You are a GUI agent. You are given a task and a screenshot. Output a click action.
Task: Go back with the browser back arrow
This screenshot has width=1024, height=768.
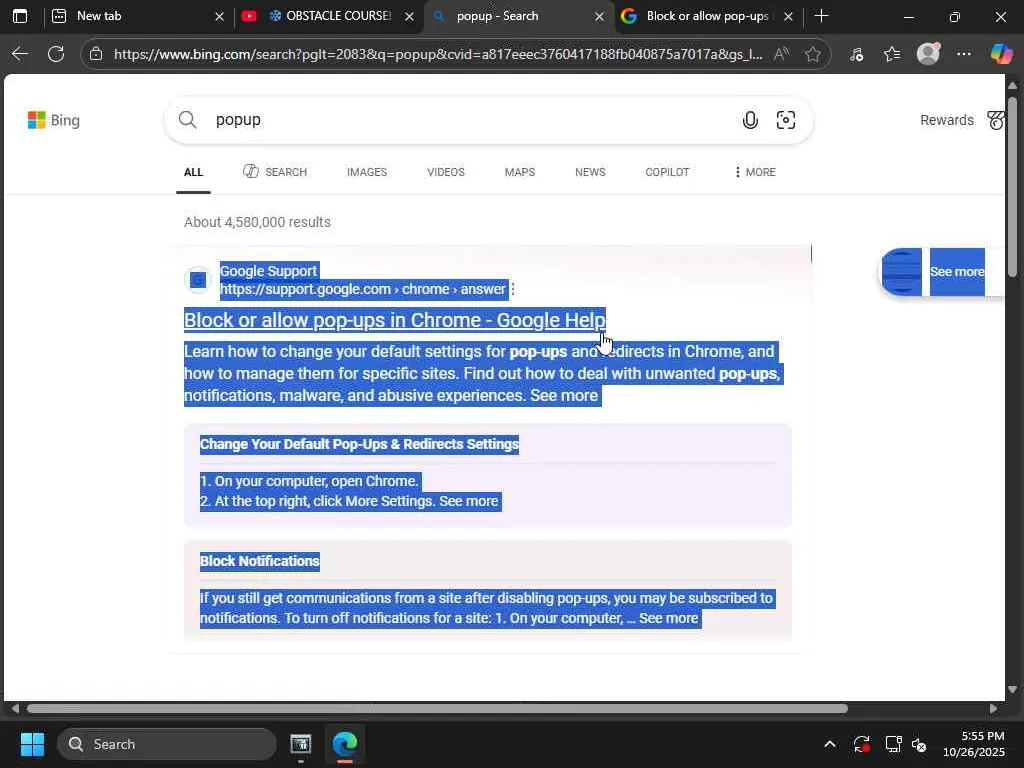pos(20,54)
